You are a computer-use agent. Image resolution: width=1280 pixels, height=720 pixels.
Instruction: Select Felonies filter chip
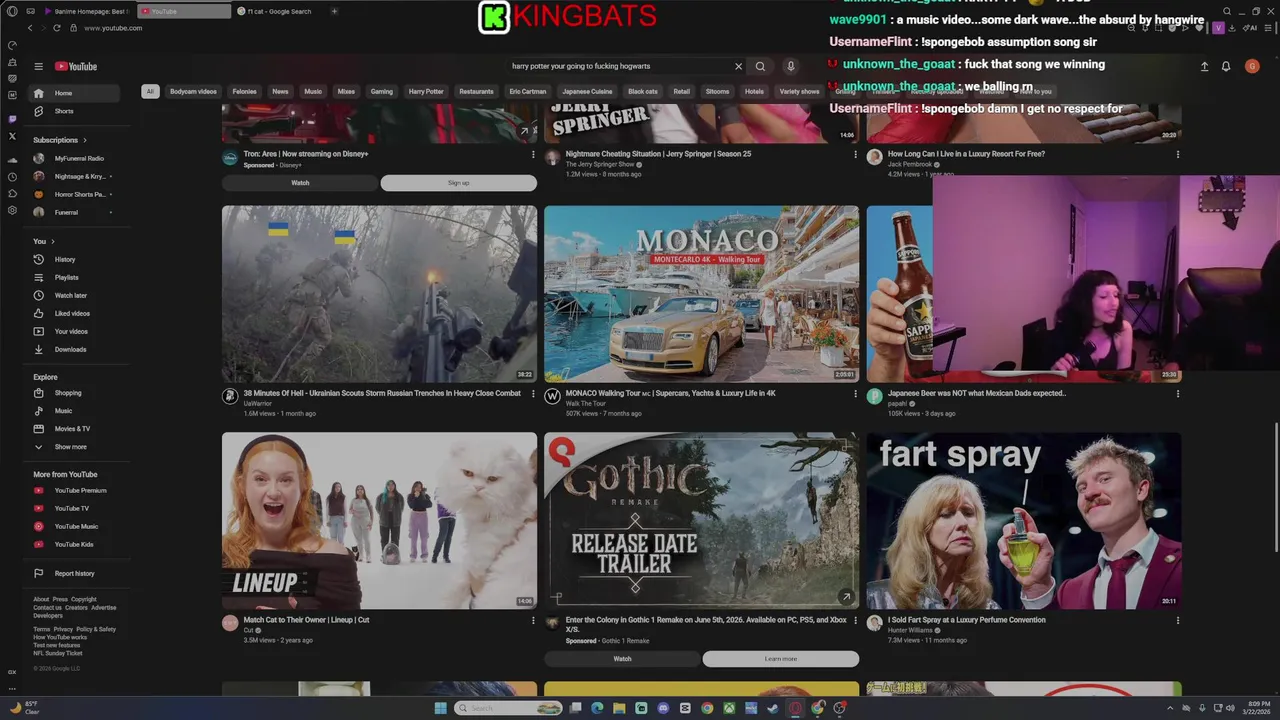(245, 91)
